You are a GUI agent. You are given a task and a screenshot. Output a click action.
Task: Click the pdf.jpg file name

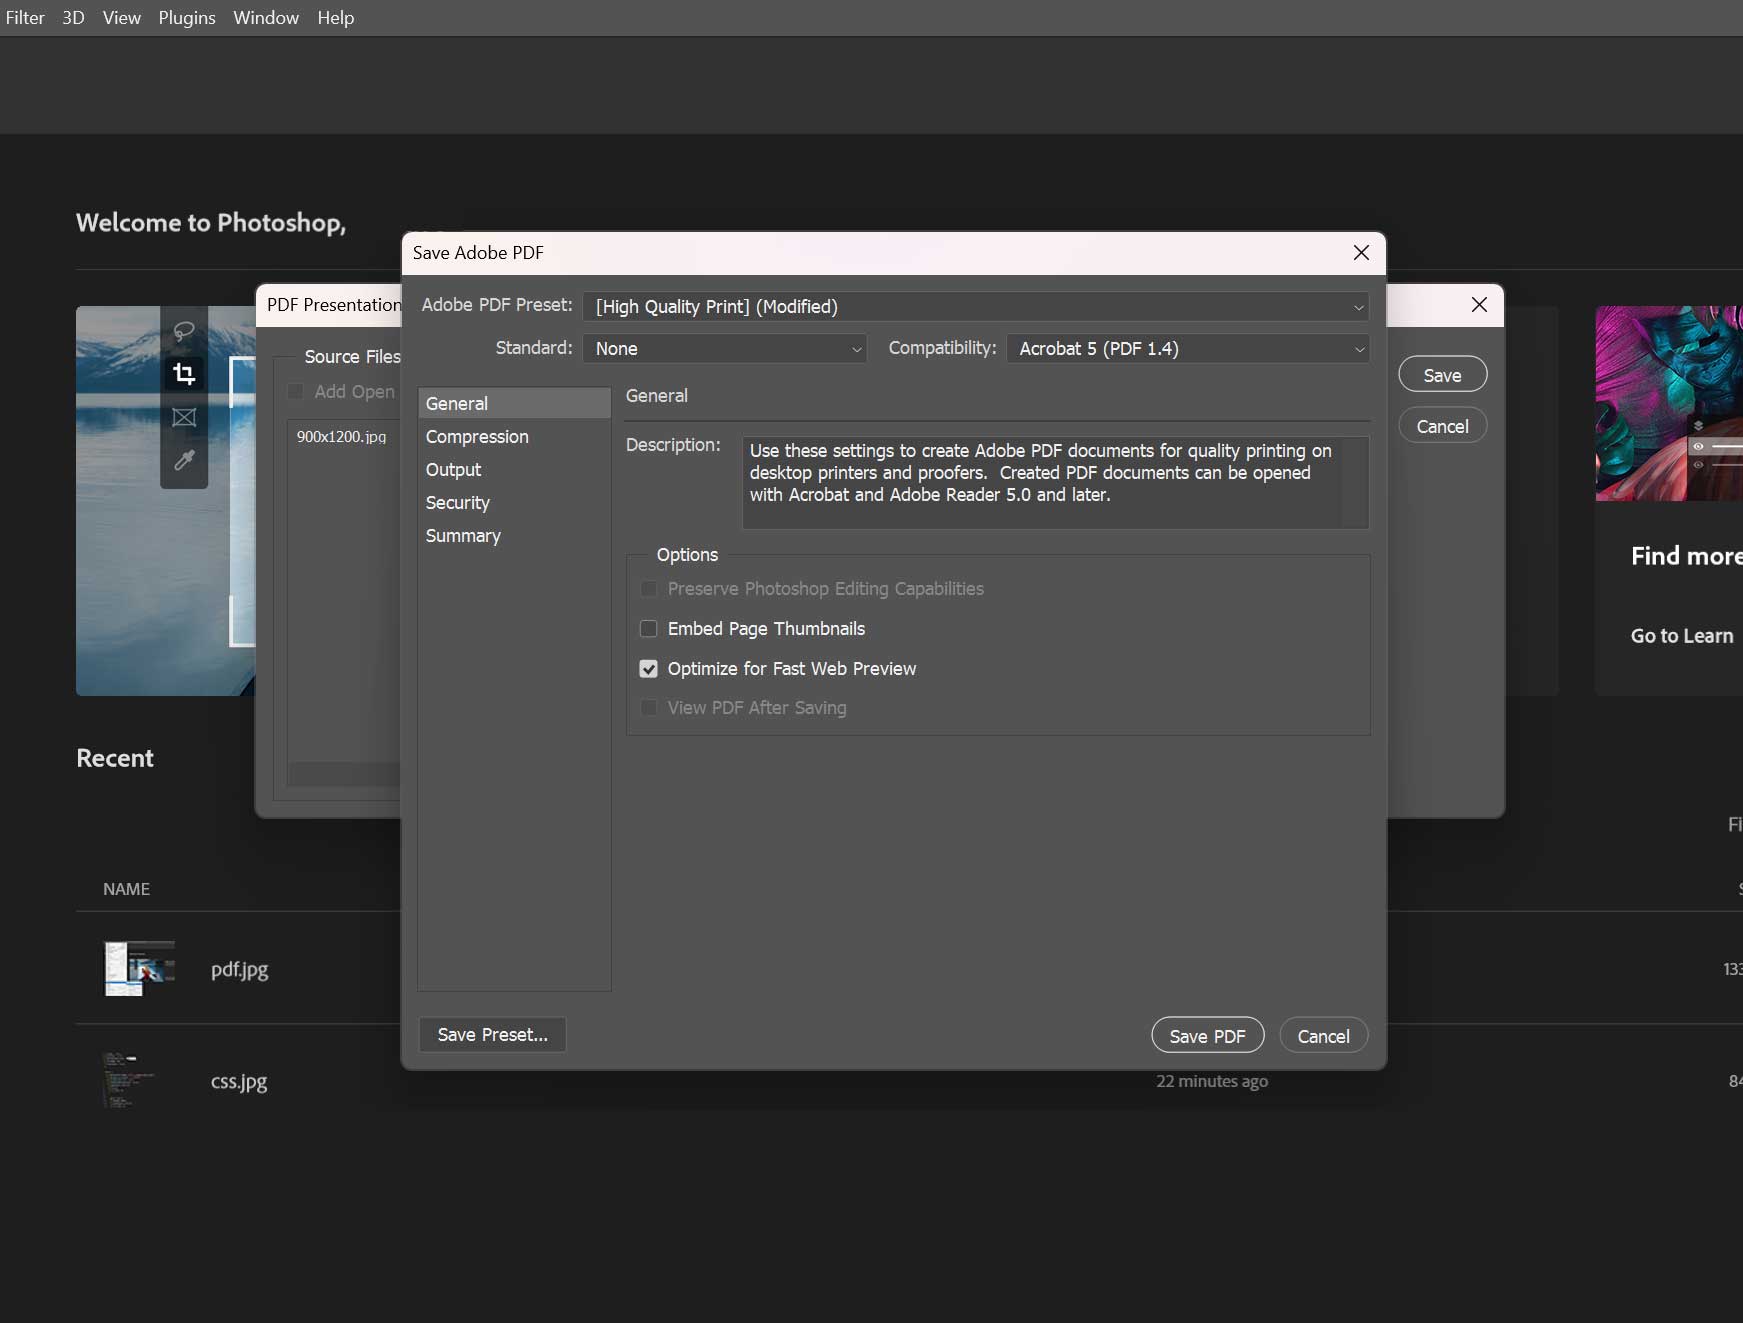[x=239, y=969]
